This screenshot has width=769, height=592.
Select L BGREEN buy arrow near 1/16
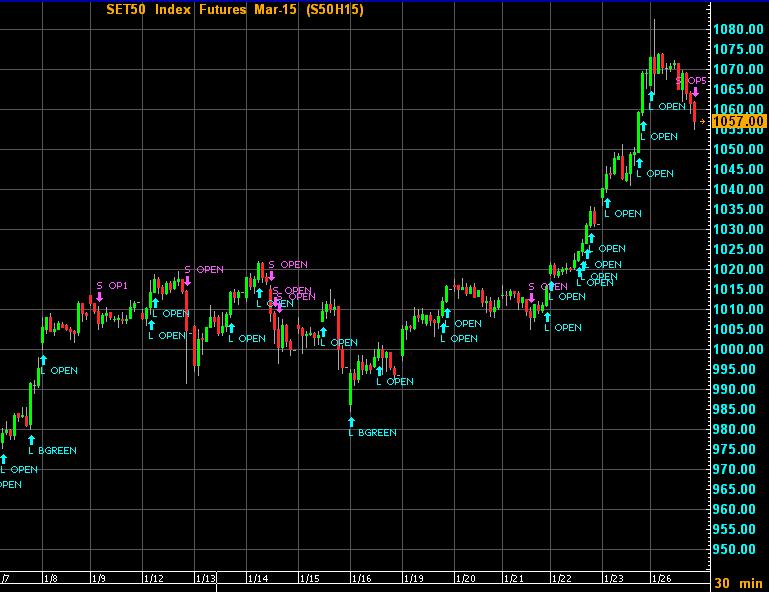[x=351, y=421]
